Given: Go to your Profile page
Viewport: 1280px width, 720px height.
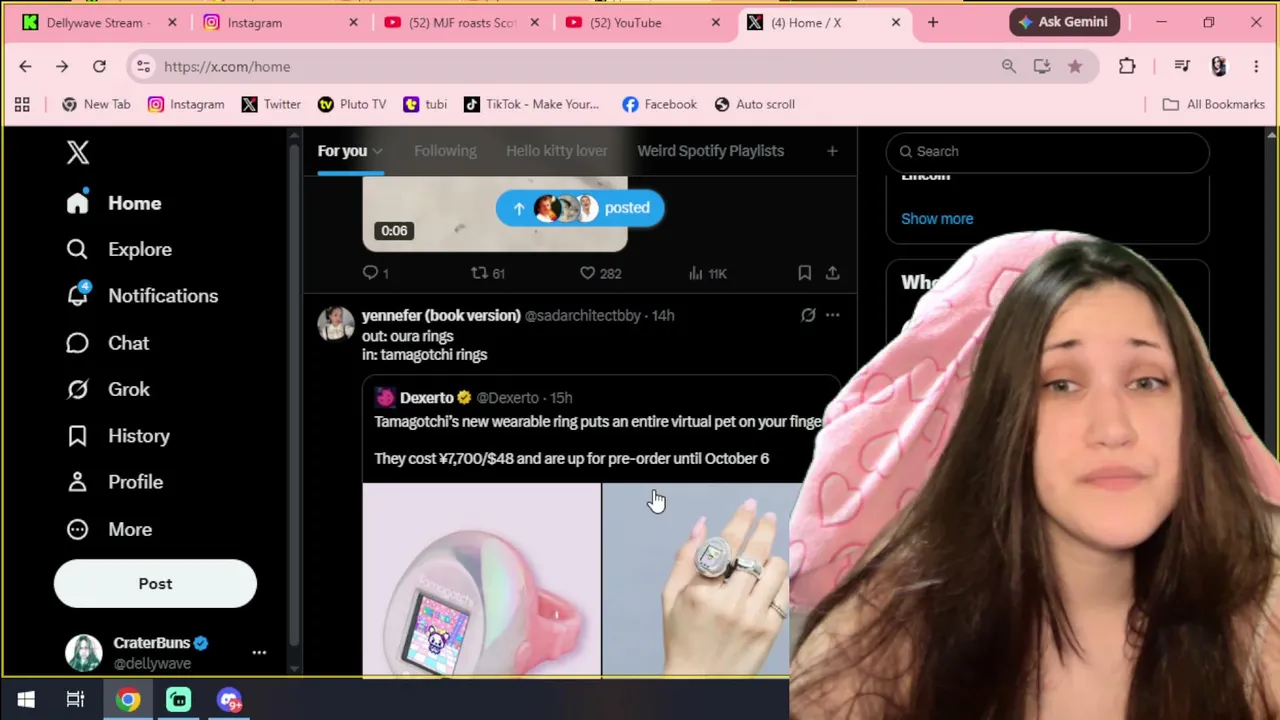Looking at the screenshot, I should click(x=114, y=482).
